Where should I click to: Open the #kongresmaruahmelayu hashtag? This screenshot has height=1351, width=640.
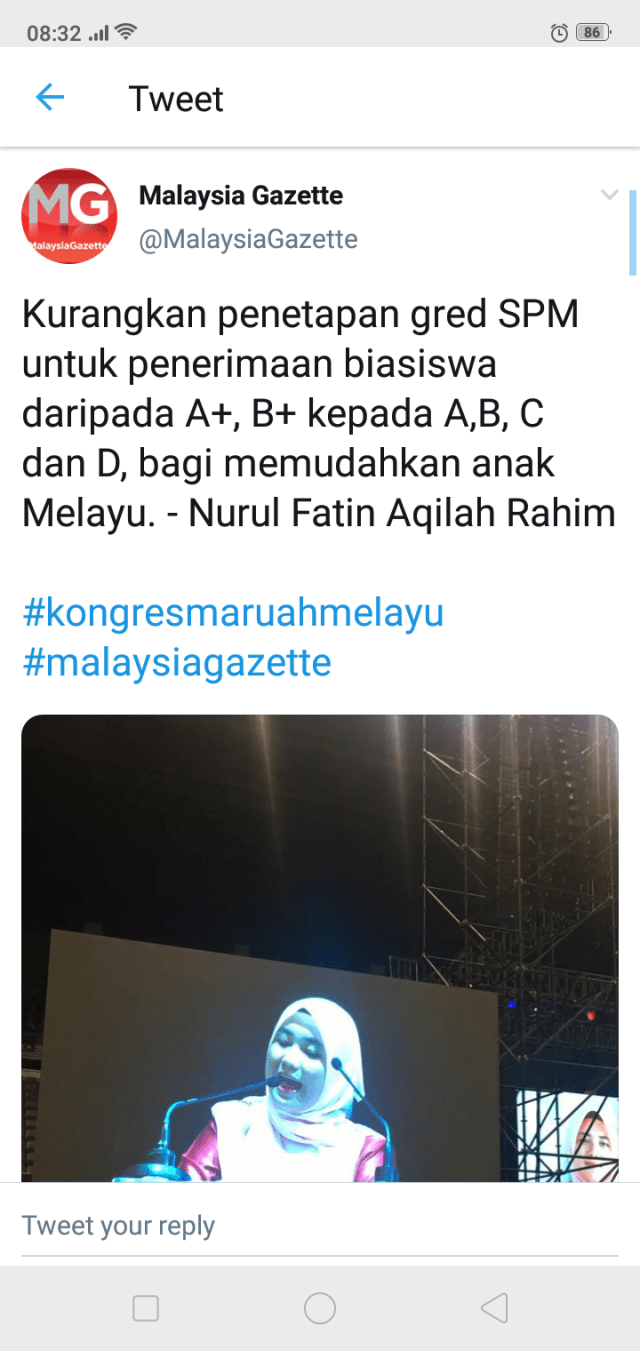(x=233, y=613)
